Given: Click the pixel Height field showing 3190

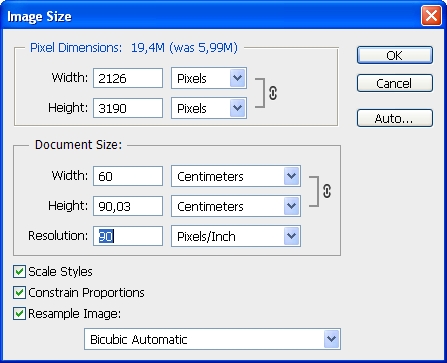Looking at the screenshot, I should [128, 108].
